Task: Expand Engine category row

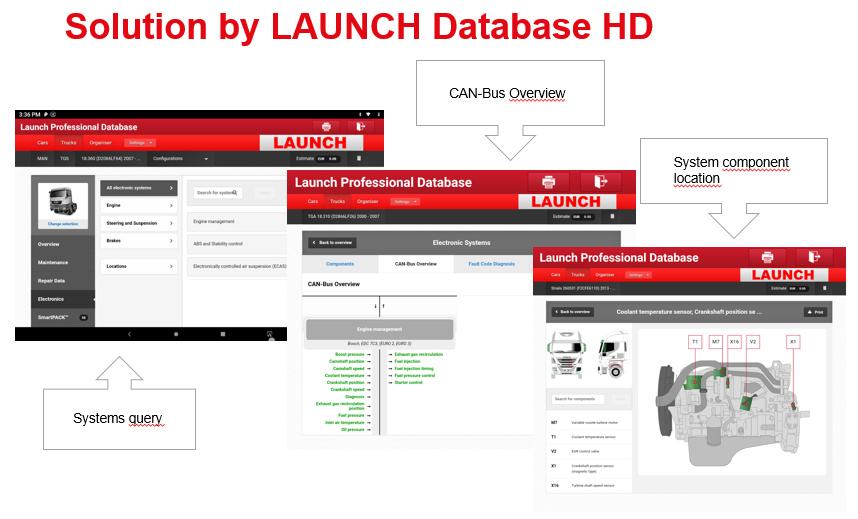Action: pyautogui.click(x=138, y=205)
